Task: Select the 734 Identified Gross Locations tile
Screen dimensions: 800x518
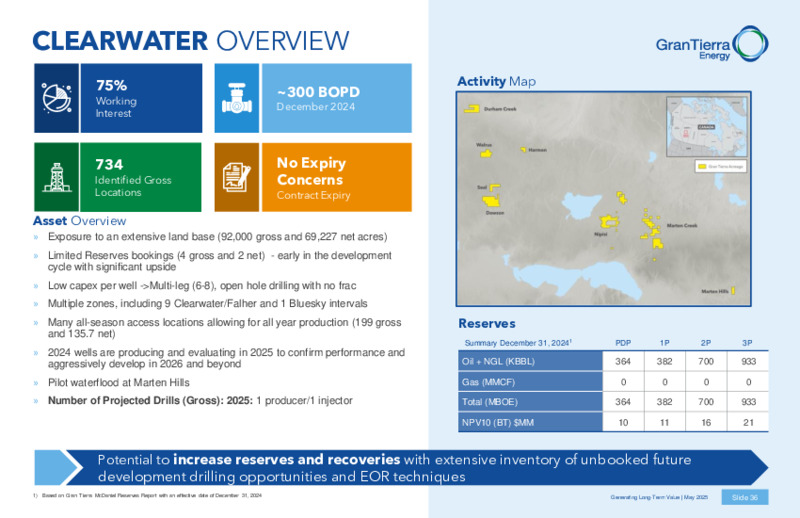Action: (118, 177)
